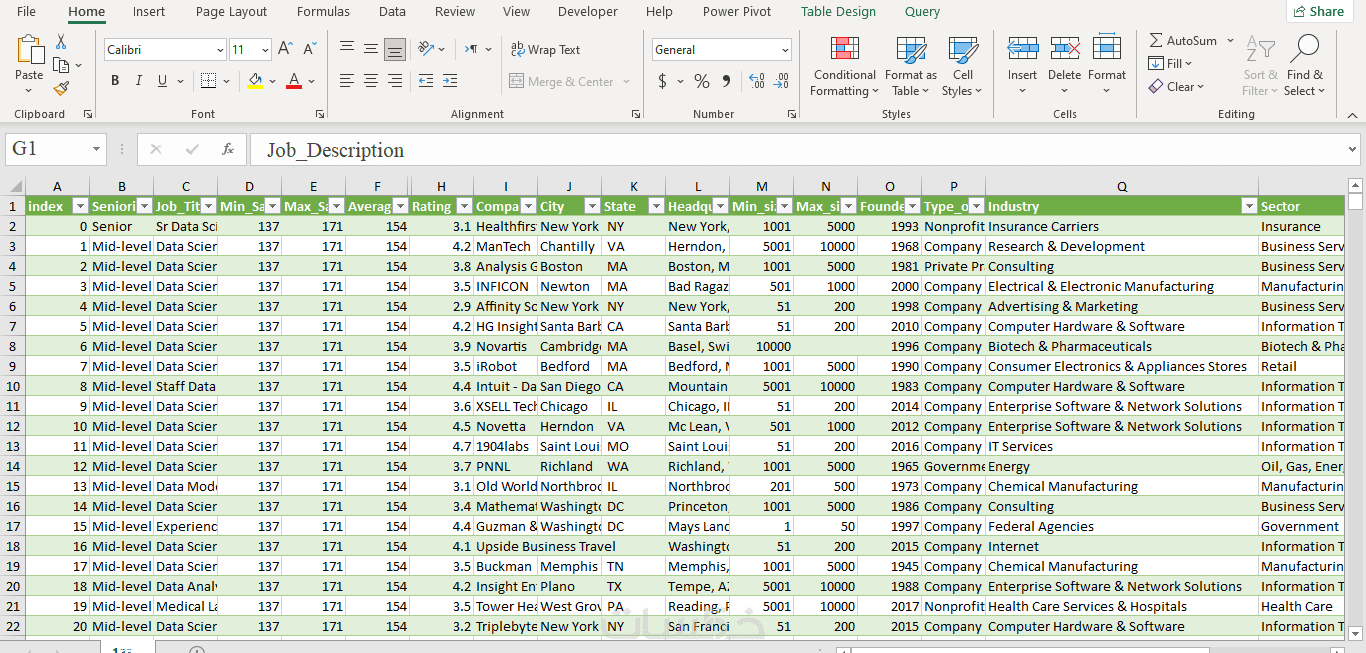Select column header Q
This screenshot has height=653, width=1366.
pyautogui.click(x=1122, y=186)
